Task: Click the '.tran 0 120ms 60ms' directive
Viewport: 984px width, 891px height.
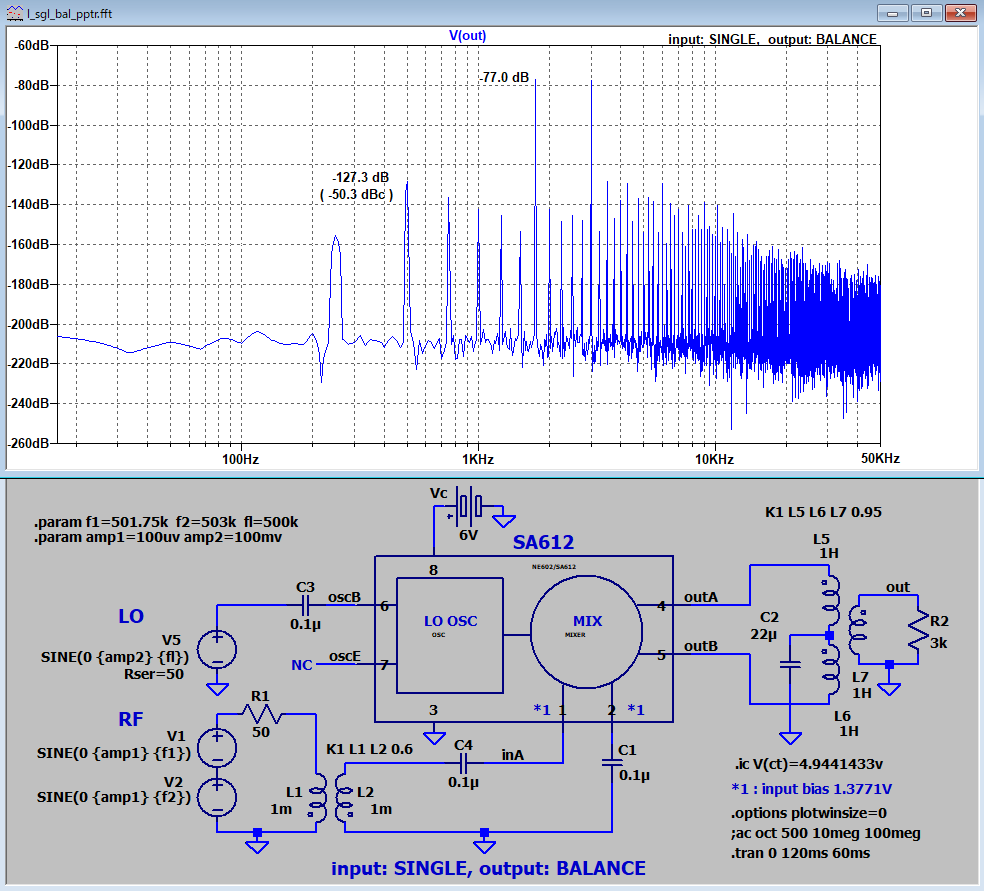Action: pyautogui.click(x=801, y=853)
